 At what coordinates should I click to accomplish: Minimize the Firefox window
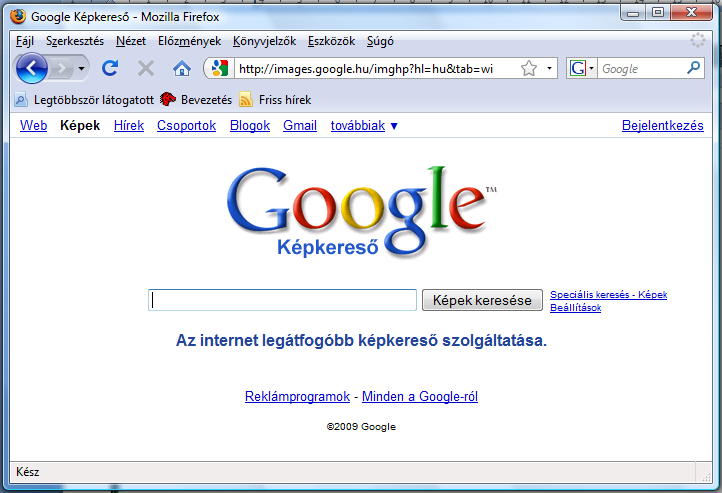(633, 12)
